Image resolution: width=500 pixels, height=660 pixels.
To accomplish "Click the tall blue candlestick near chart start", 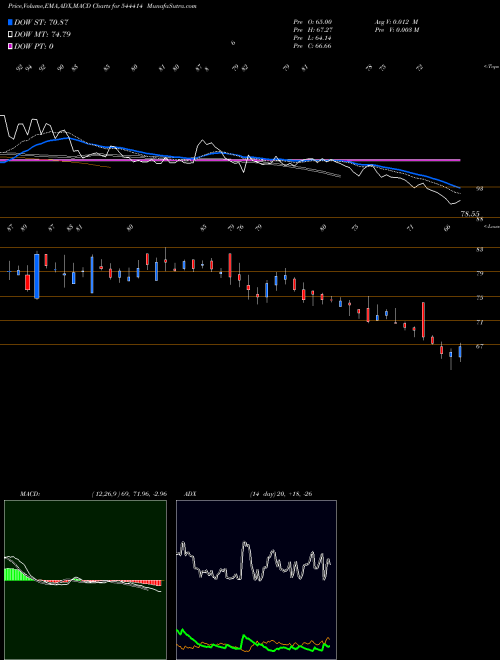I will pos(37,276).
